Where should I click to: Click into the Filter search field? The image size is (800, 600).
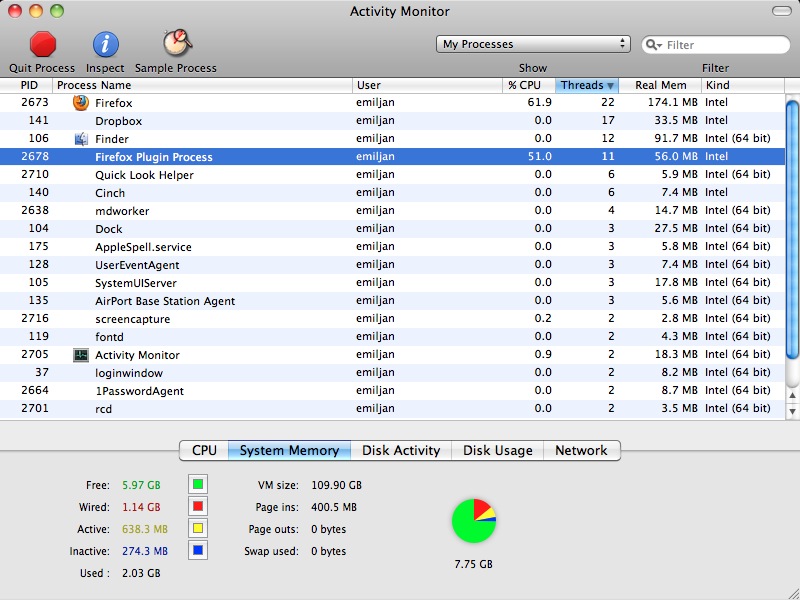[x=716, y=45]
